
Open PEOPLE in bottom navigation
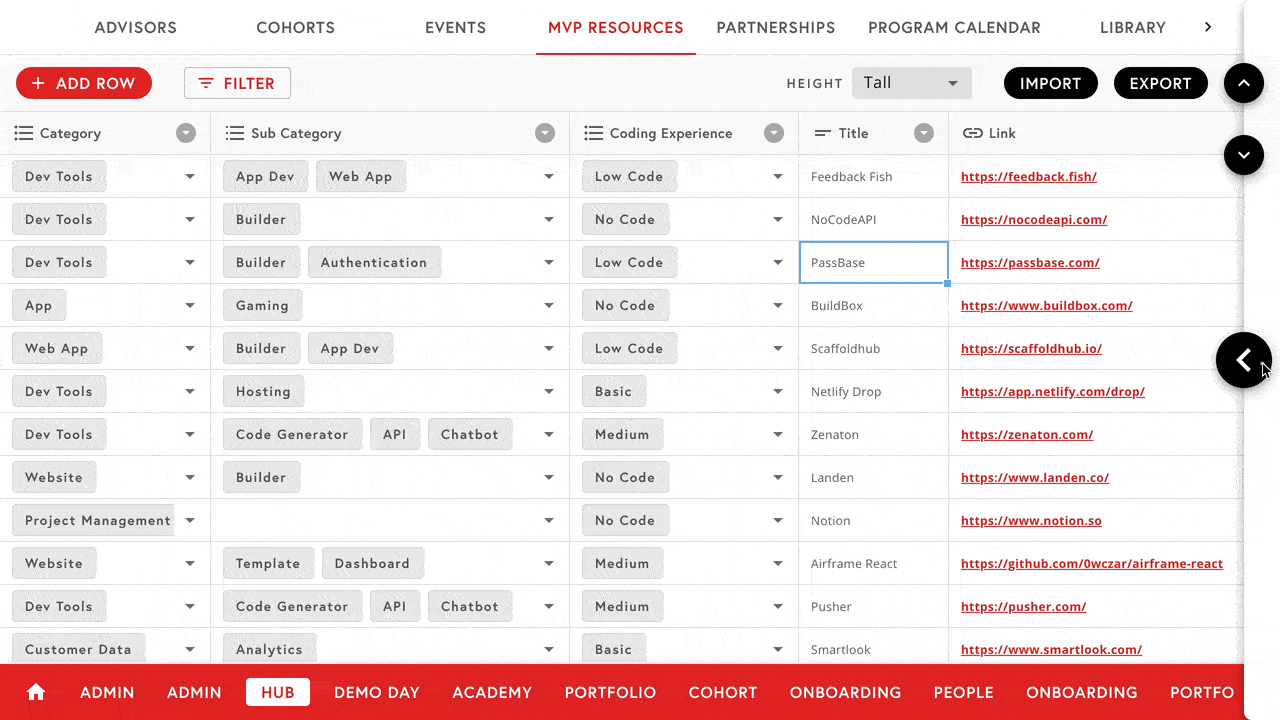click(x=964, y=692)
